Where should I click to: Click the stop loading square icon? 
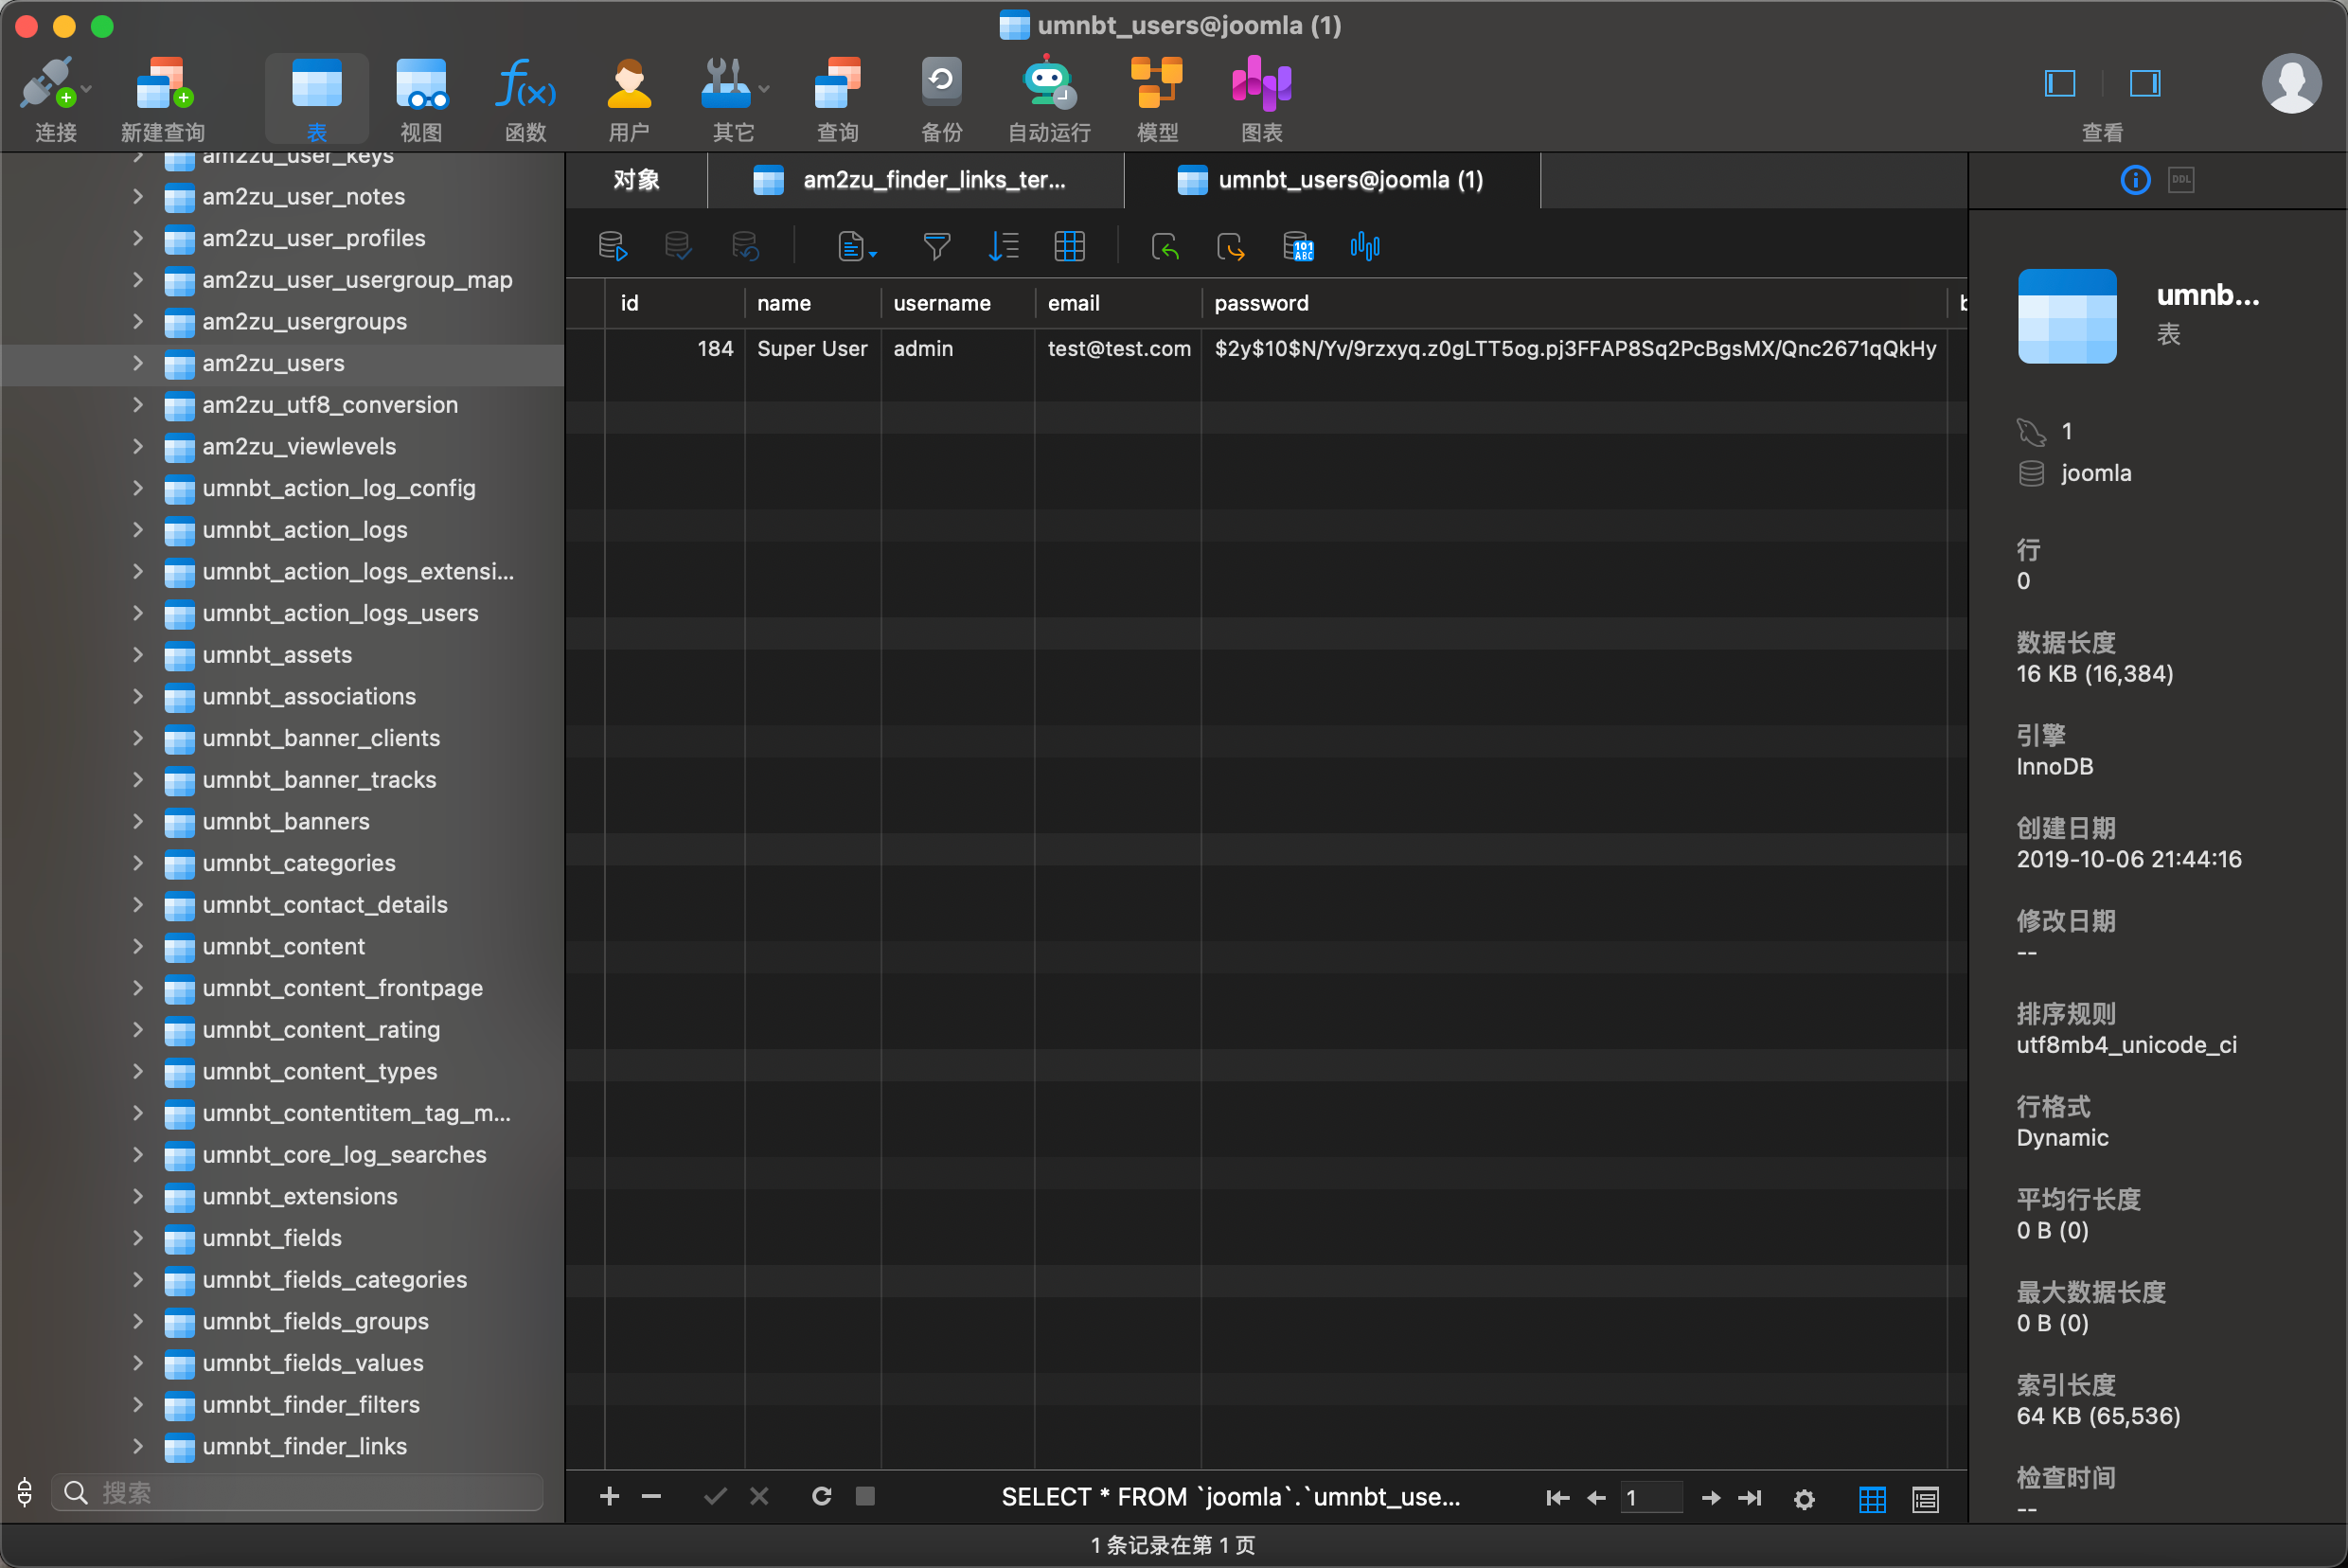click(865, 1496)
